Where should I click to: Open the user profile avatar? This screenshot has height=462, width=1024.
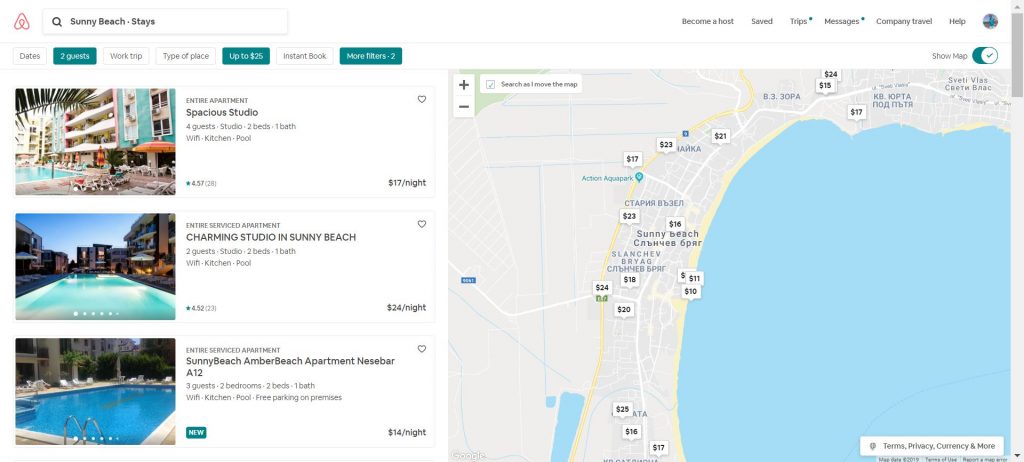coord(990,21)
